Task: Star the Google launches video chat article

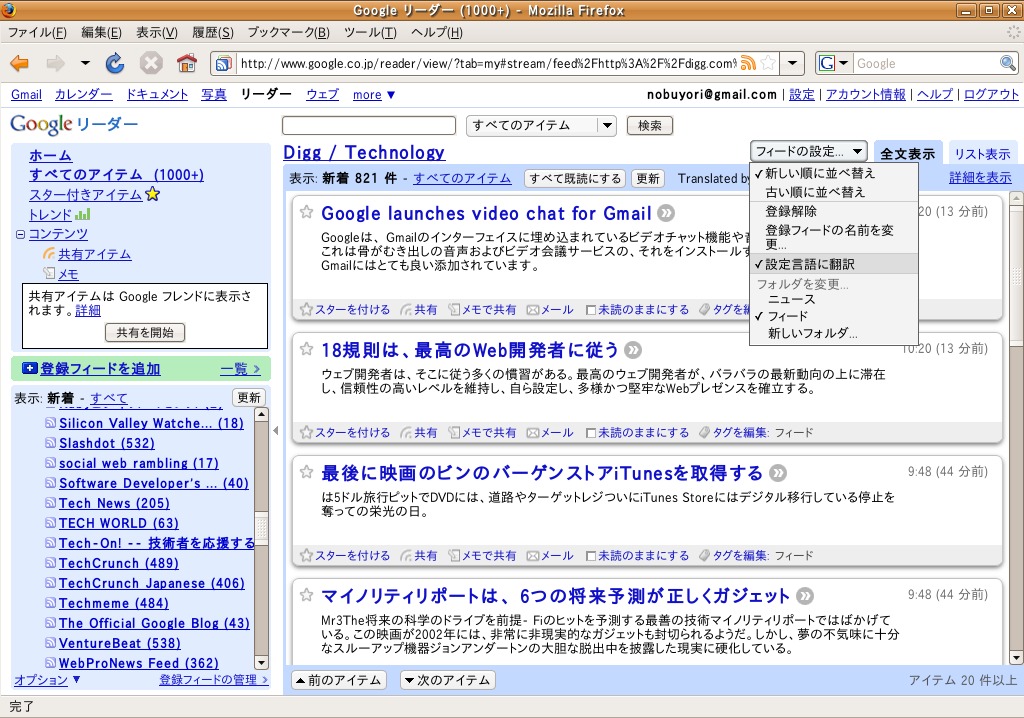Action: (307, 213)
